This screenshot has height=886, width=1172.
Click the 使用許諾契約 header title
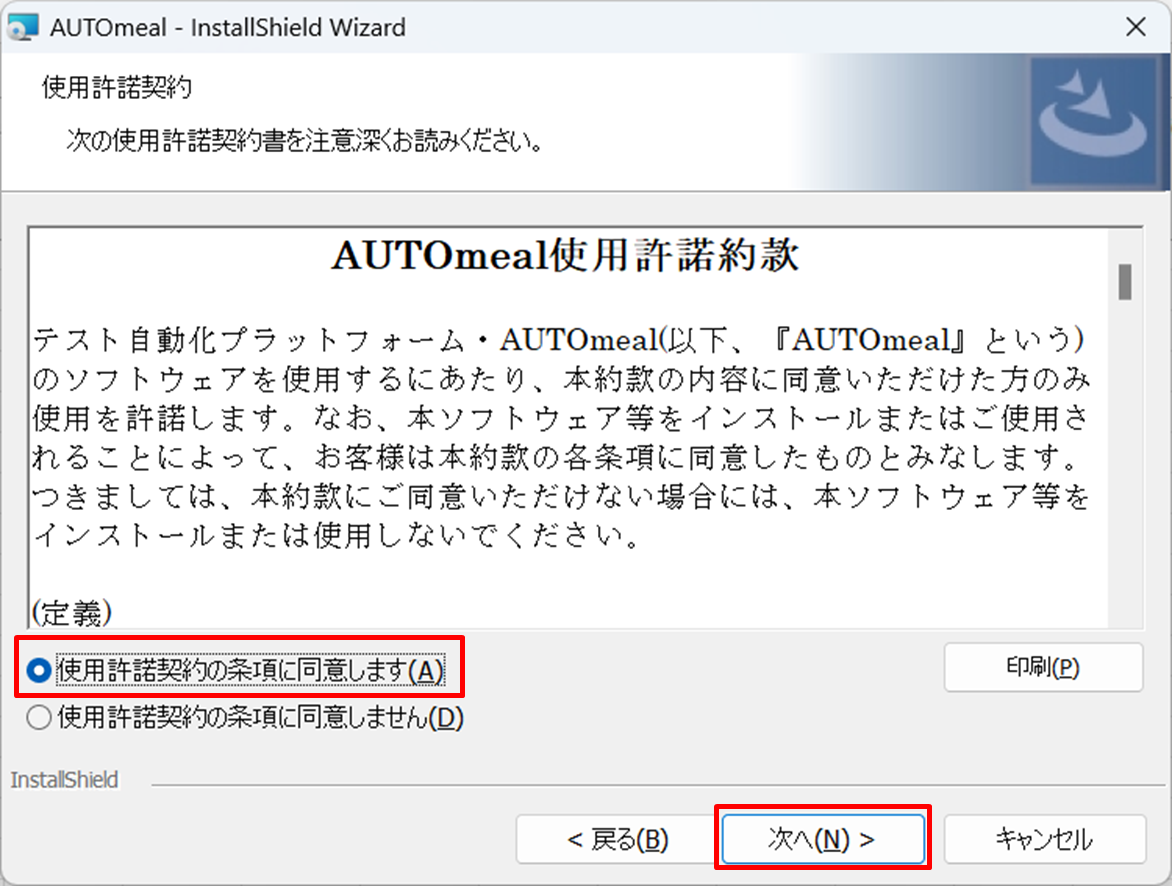(117, 88)
